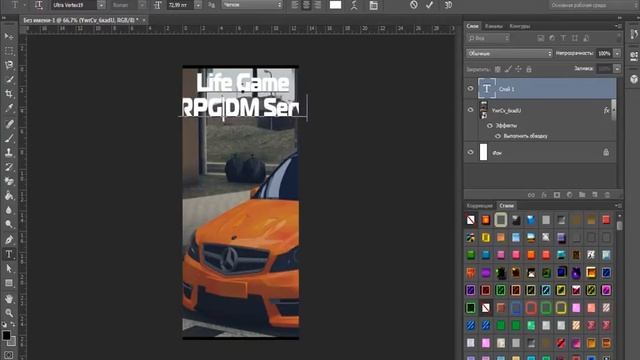Open the fill slider dropdown

617,69
